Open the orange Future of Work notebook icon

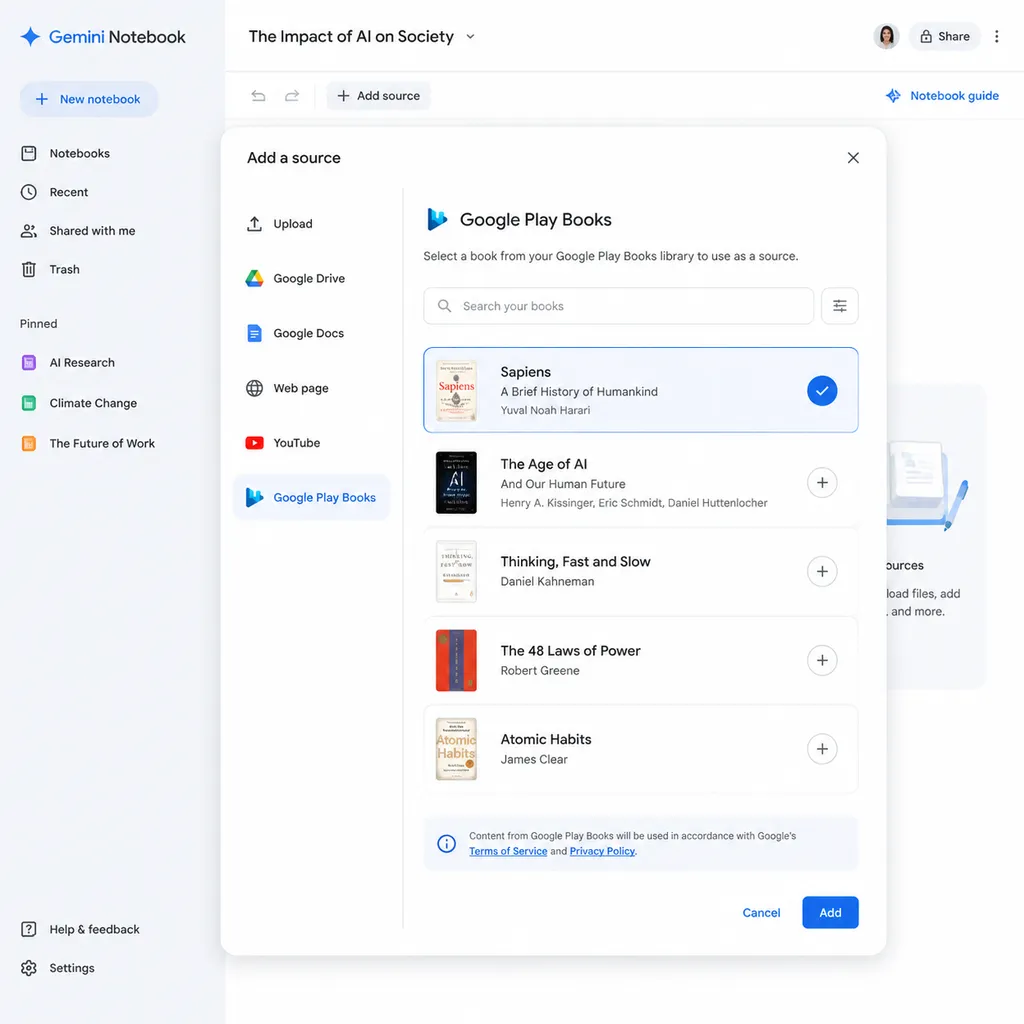(29, 443)
